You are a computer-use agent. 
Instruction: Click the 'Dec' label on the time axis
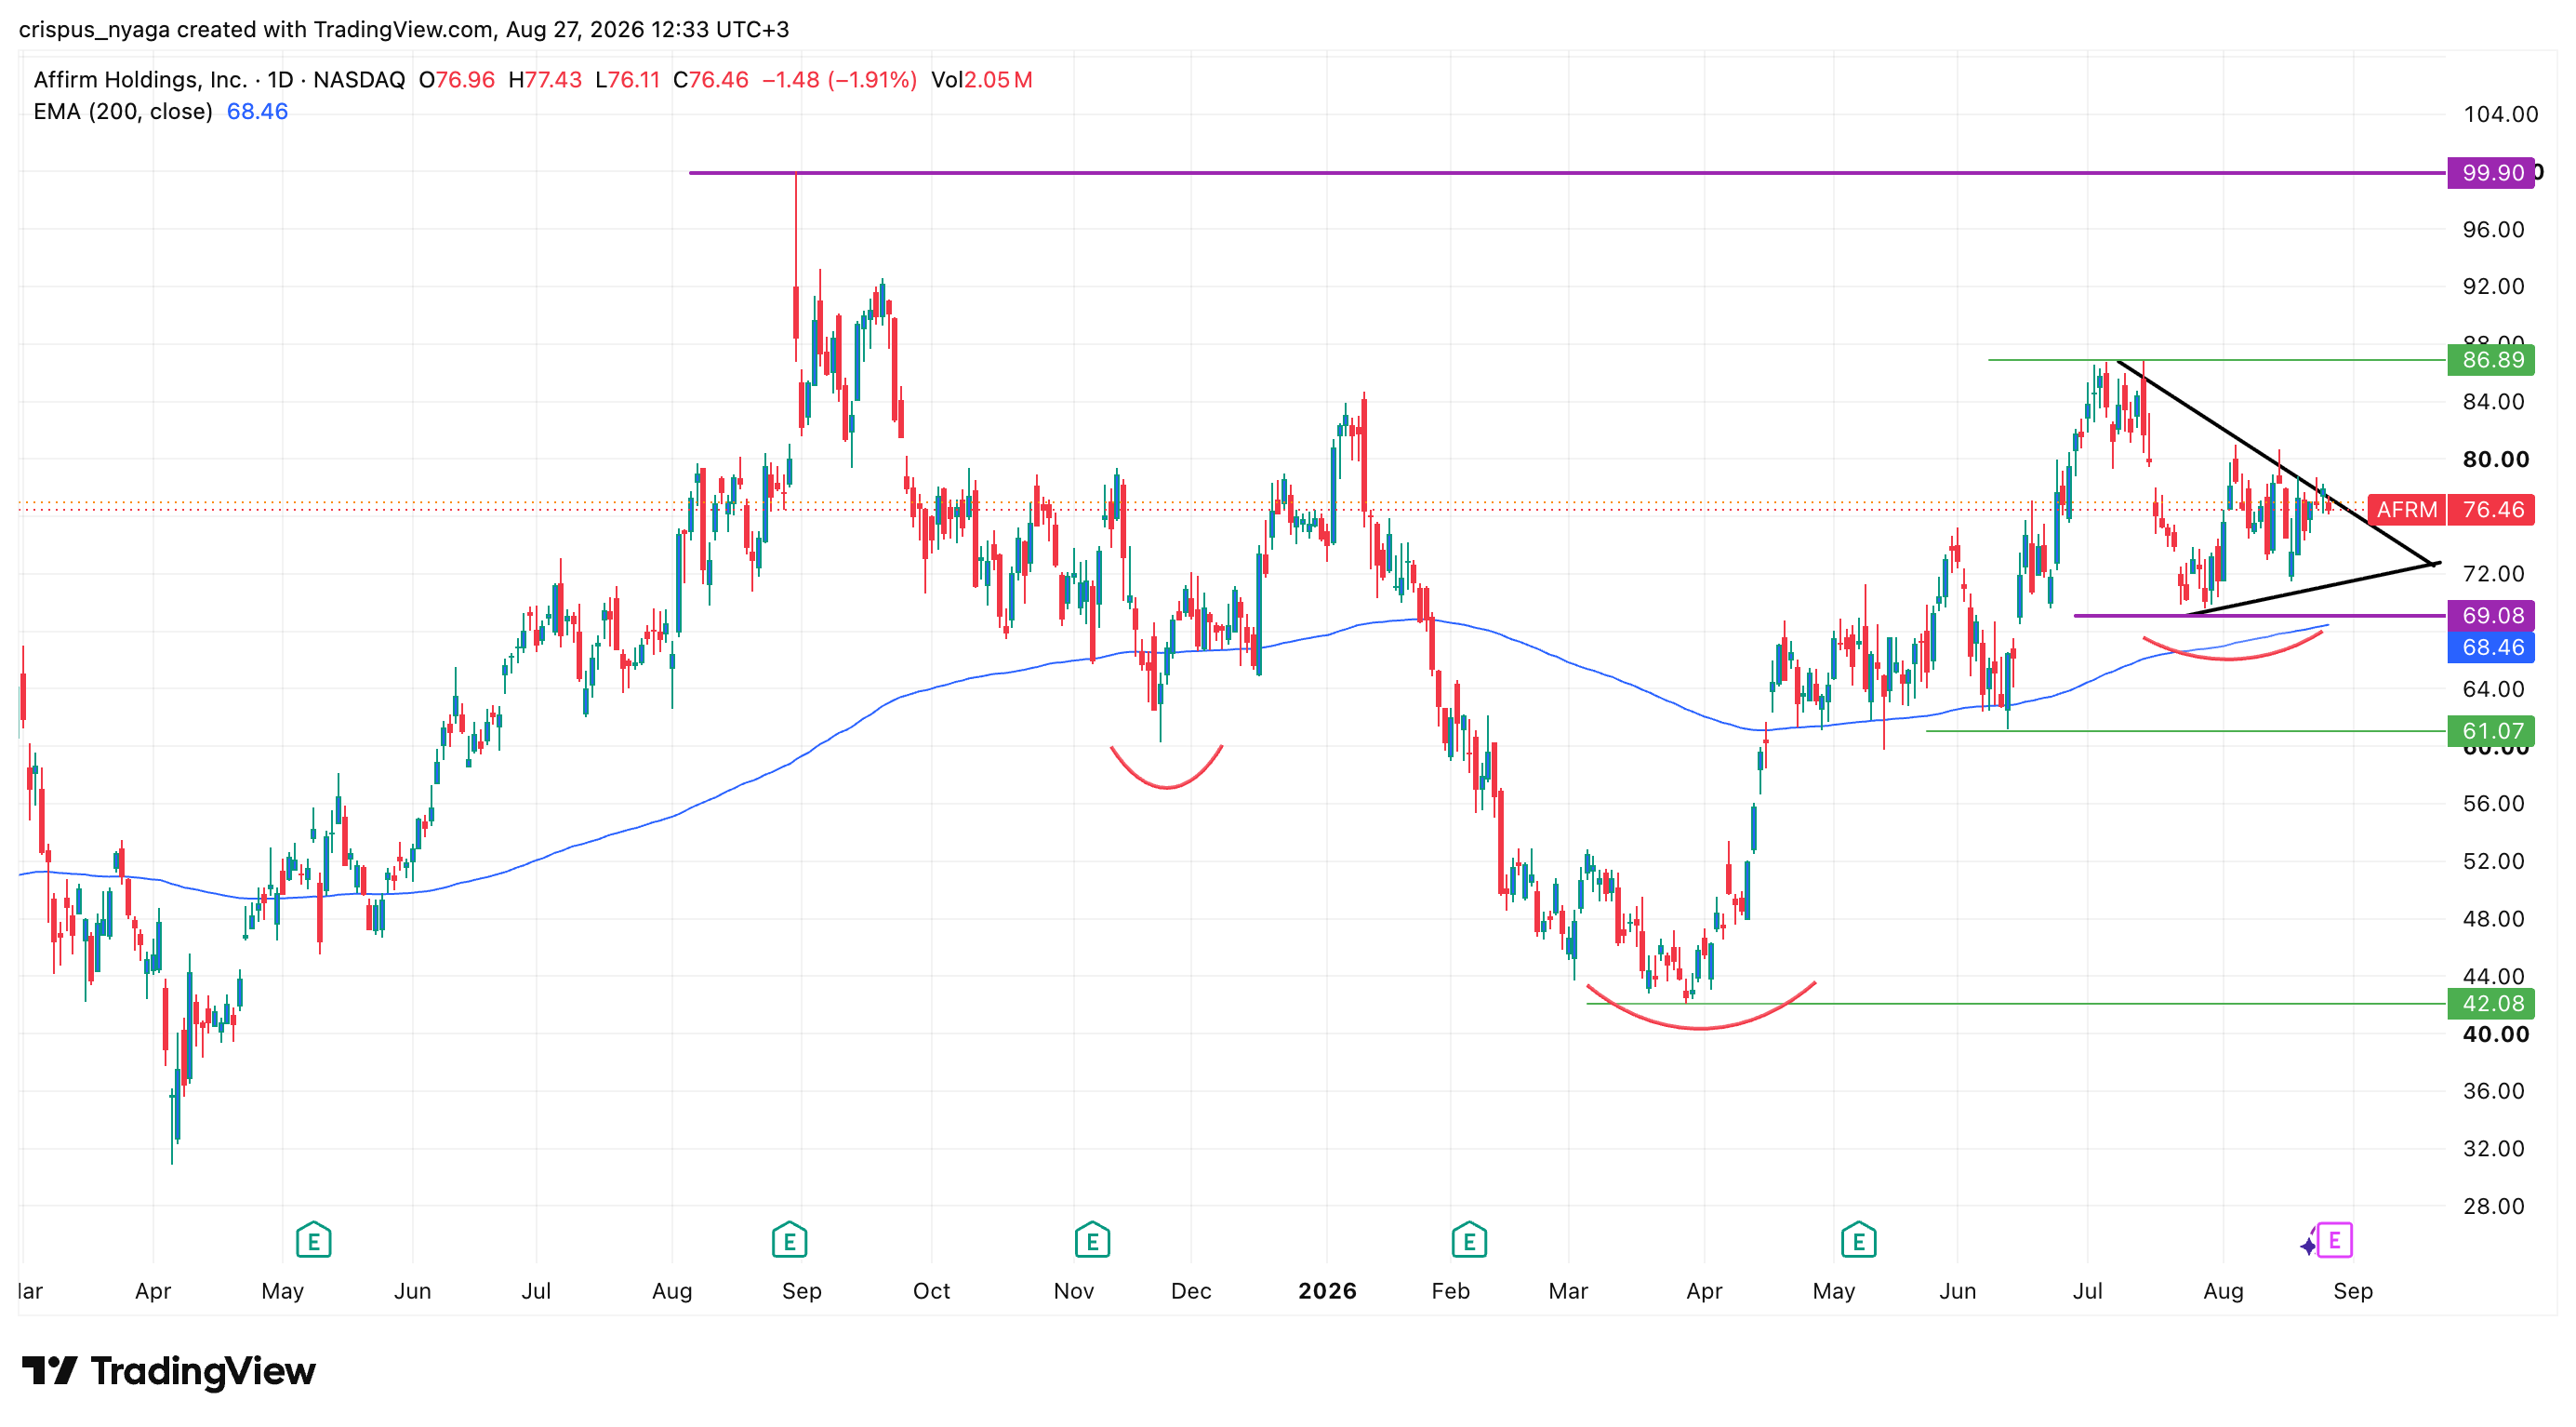(x=1191, y=1291)
